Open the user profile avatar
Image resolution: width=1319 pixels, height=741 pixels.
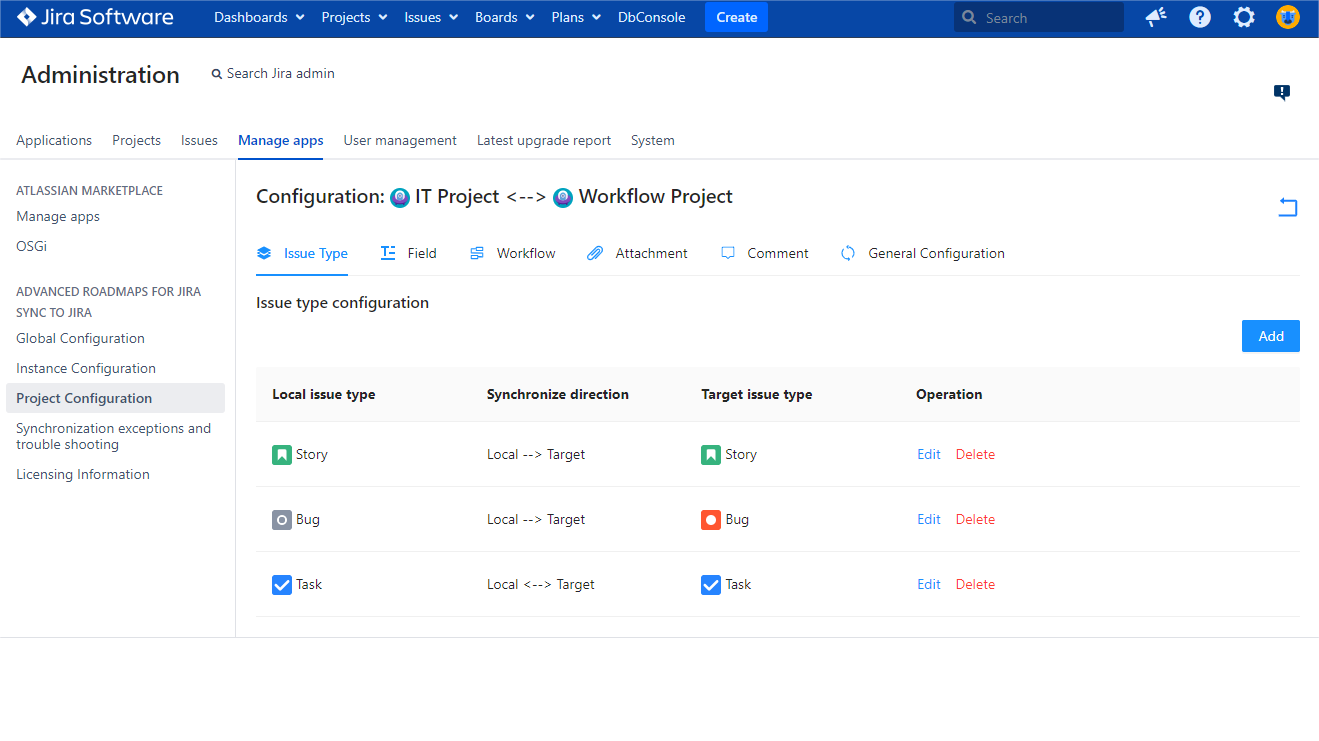pos(1288,17)
